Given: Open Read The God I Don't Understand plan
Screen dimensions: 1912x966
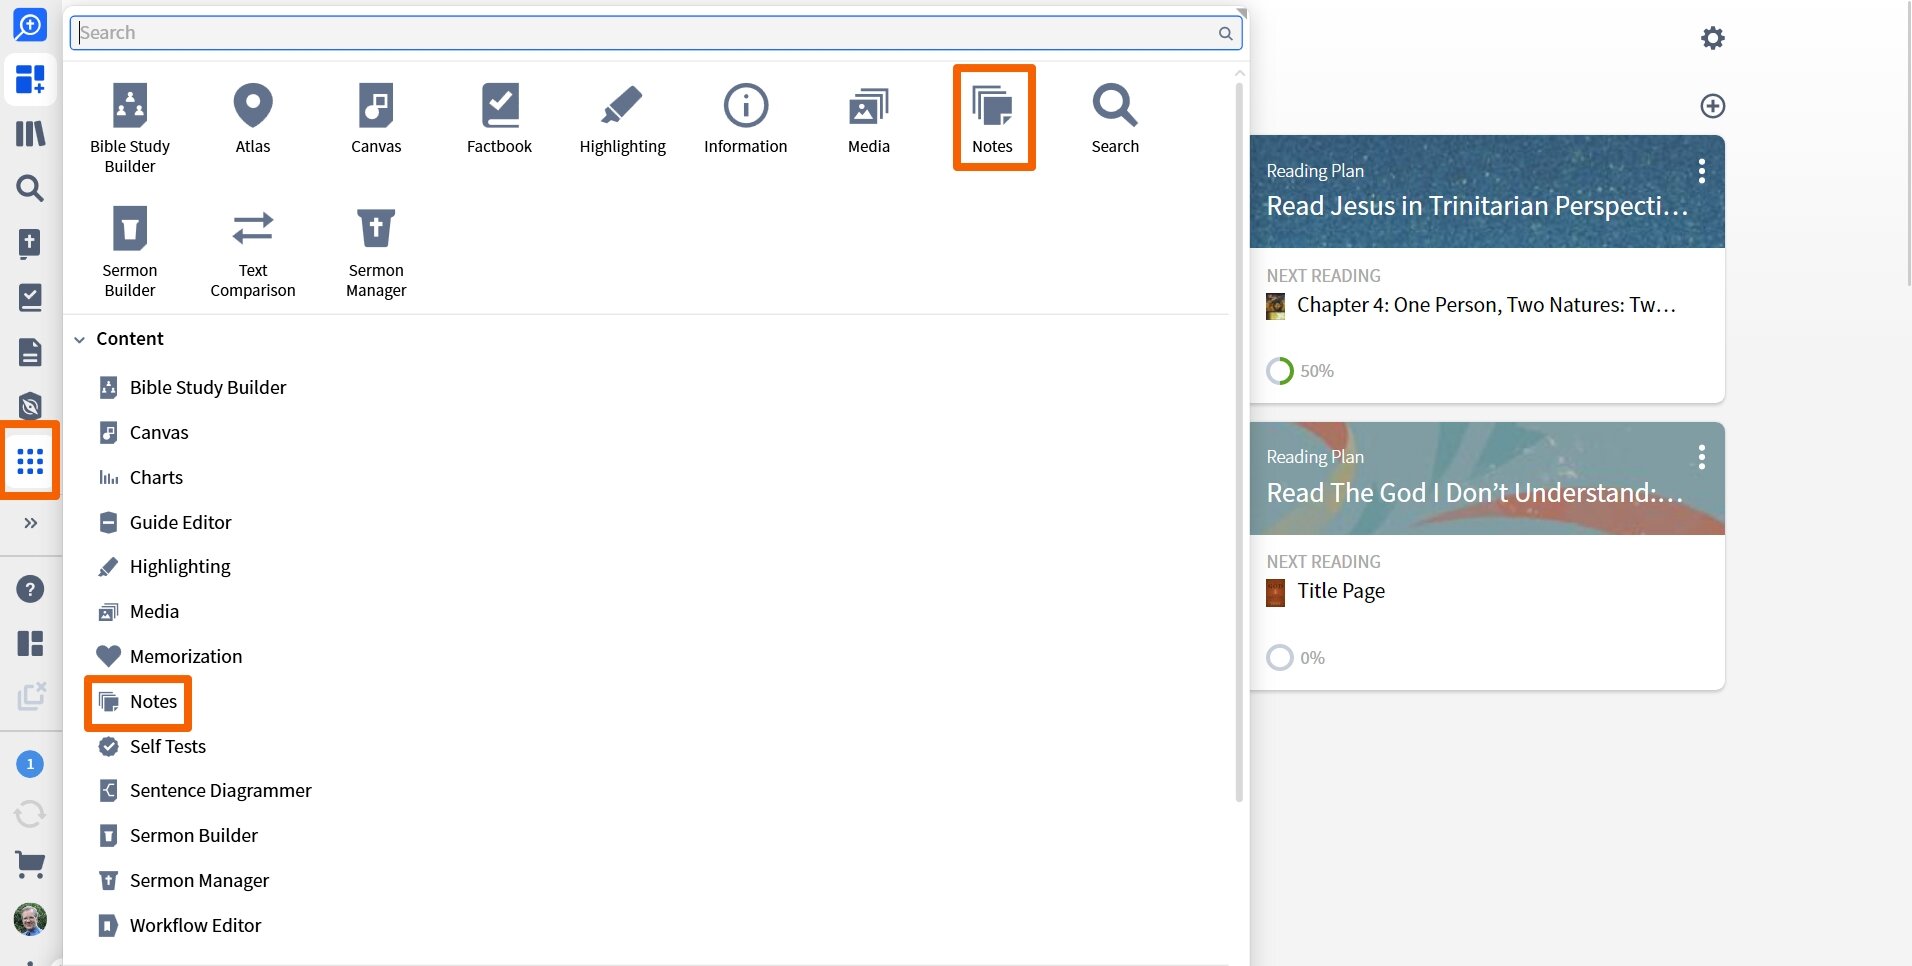Looking at the screenshot, I should [x=1474, y=493].
